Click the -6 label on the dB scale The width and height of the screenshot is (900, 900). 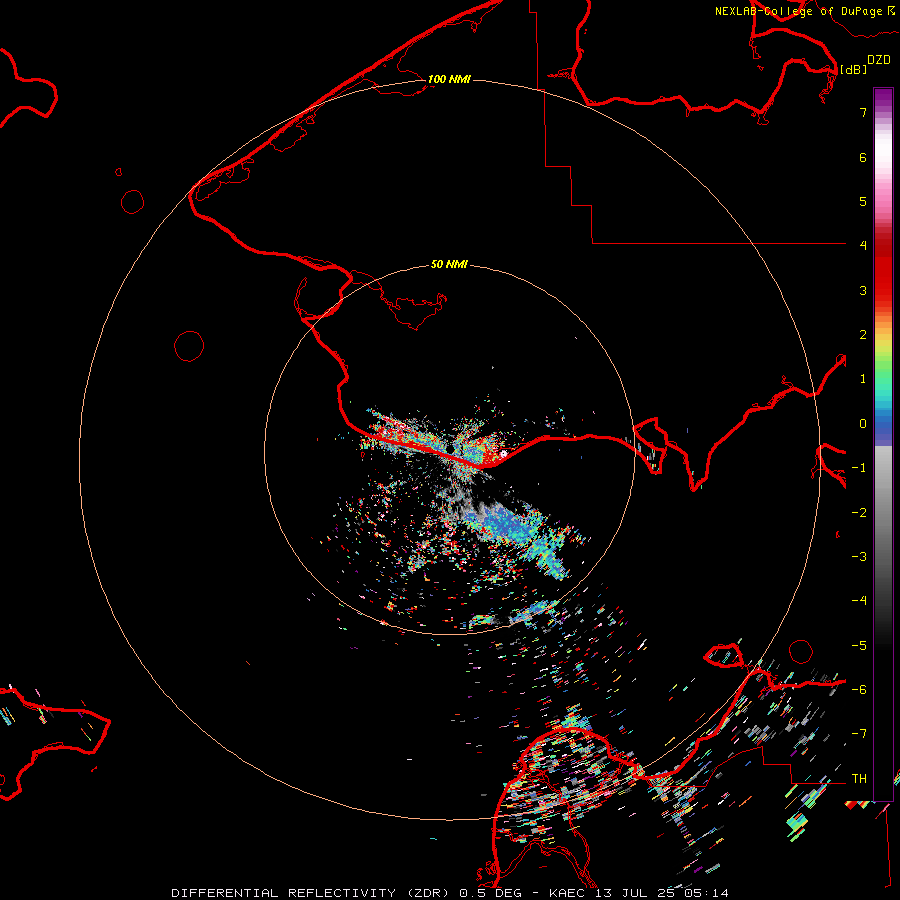click(x=859, y=690)
